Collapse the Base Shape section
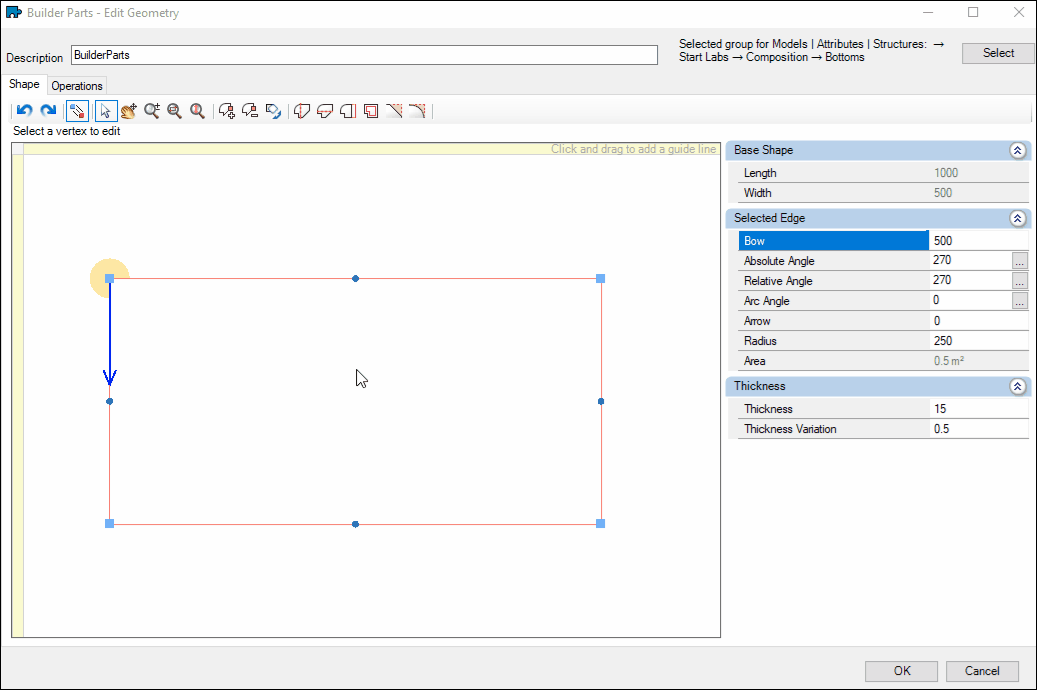 click(1017, 150)
